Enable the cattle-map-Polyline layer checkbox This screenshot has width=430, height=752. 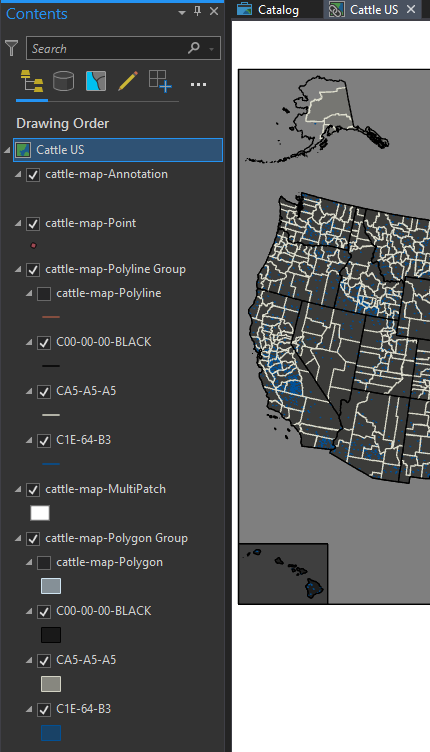point(44,294)
